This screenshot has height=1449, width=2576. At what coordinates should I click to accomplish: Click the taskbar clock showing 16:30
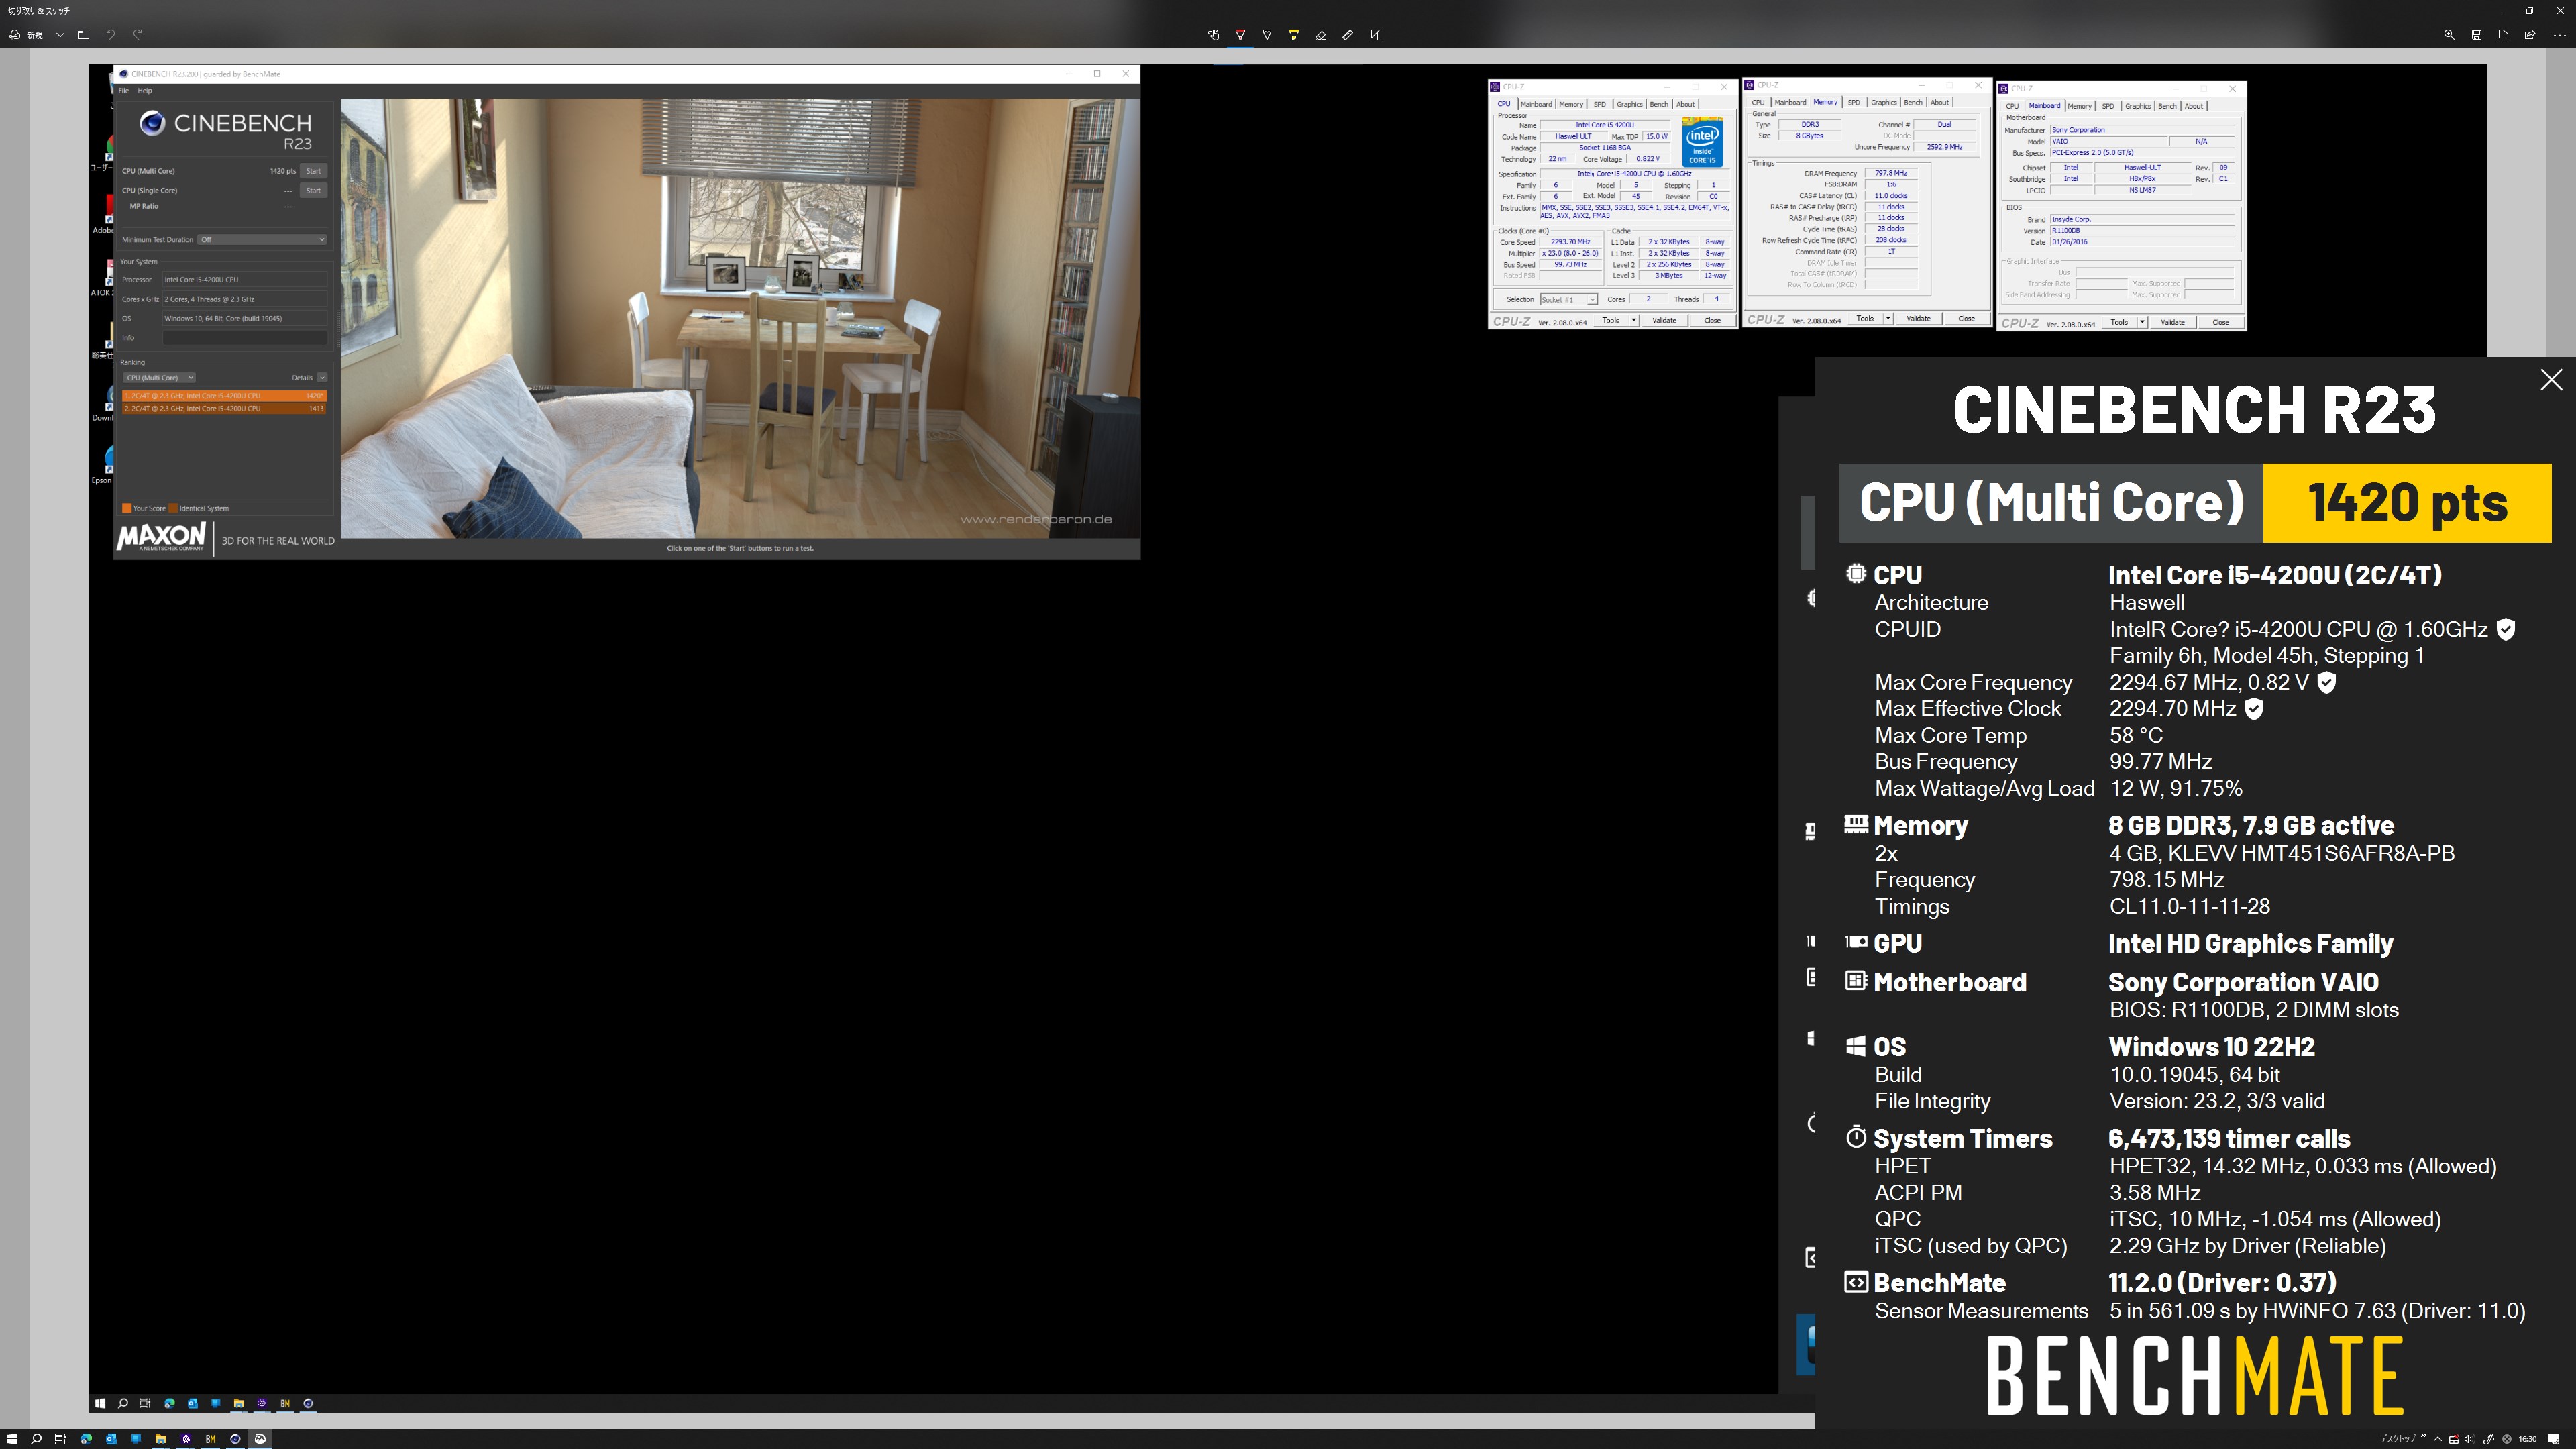2528,1439
